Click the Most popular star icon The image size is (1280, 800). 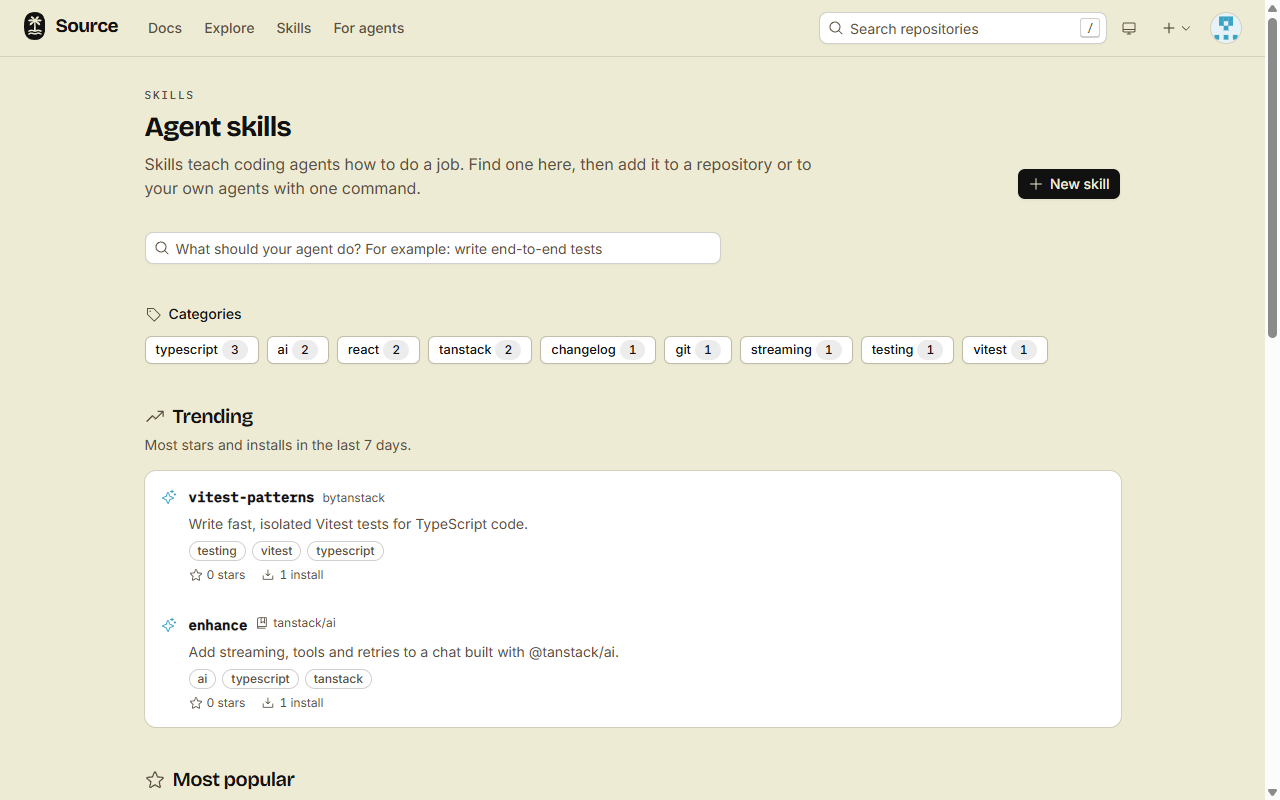click(x=155, y=780)
